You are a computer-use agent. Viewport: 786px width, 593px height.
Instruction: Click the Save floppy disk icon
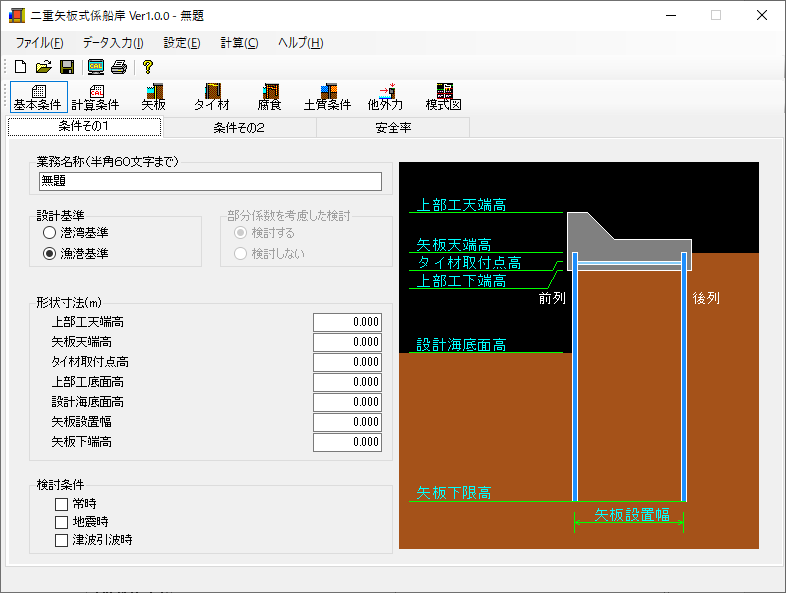[x=66, y=67]
